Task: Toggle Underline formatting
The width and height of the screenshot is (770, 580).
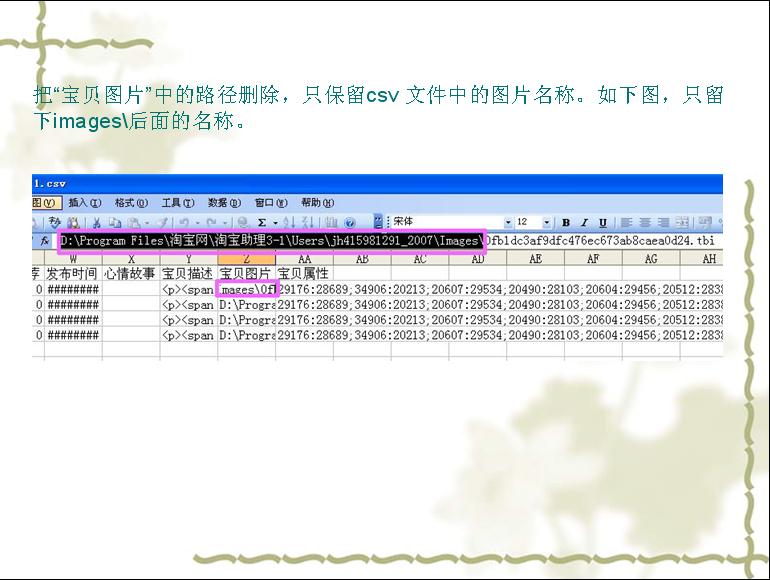Action: (603, 222)
